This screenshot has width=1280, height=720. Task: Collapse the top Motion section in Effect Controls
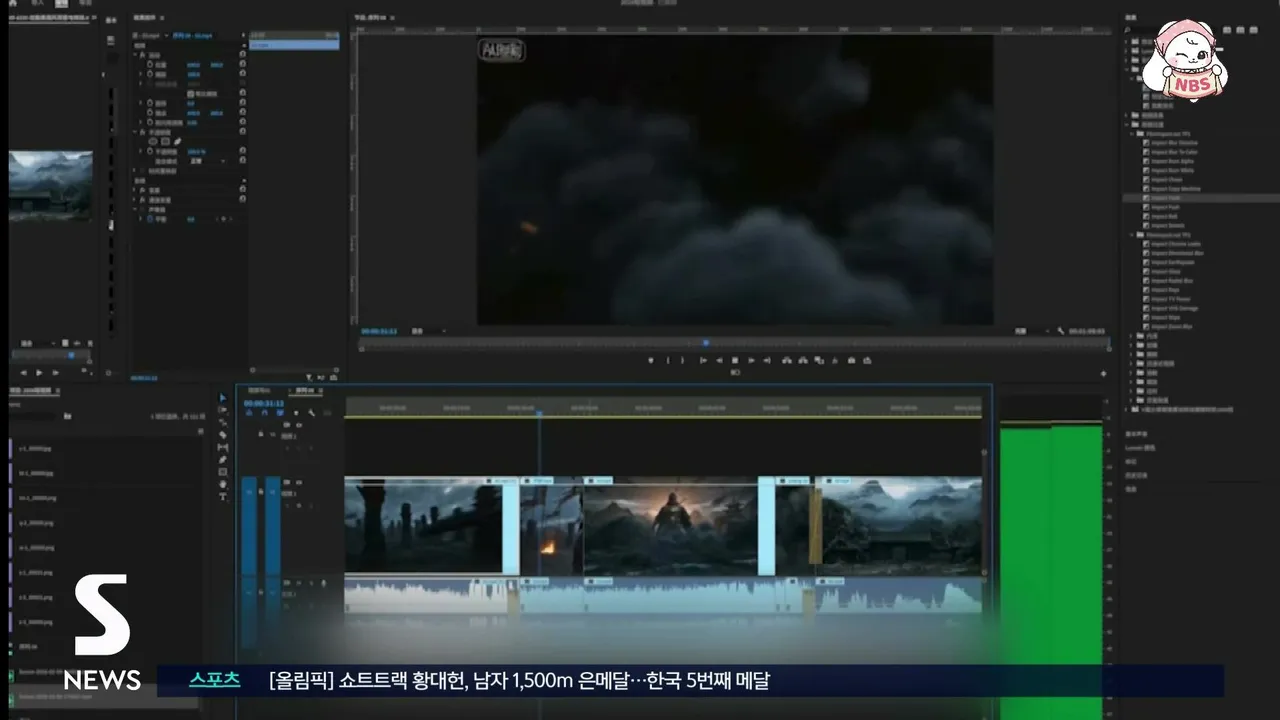137,54
